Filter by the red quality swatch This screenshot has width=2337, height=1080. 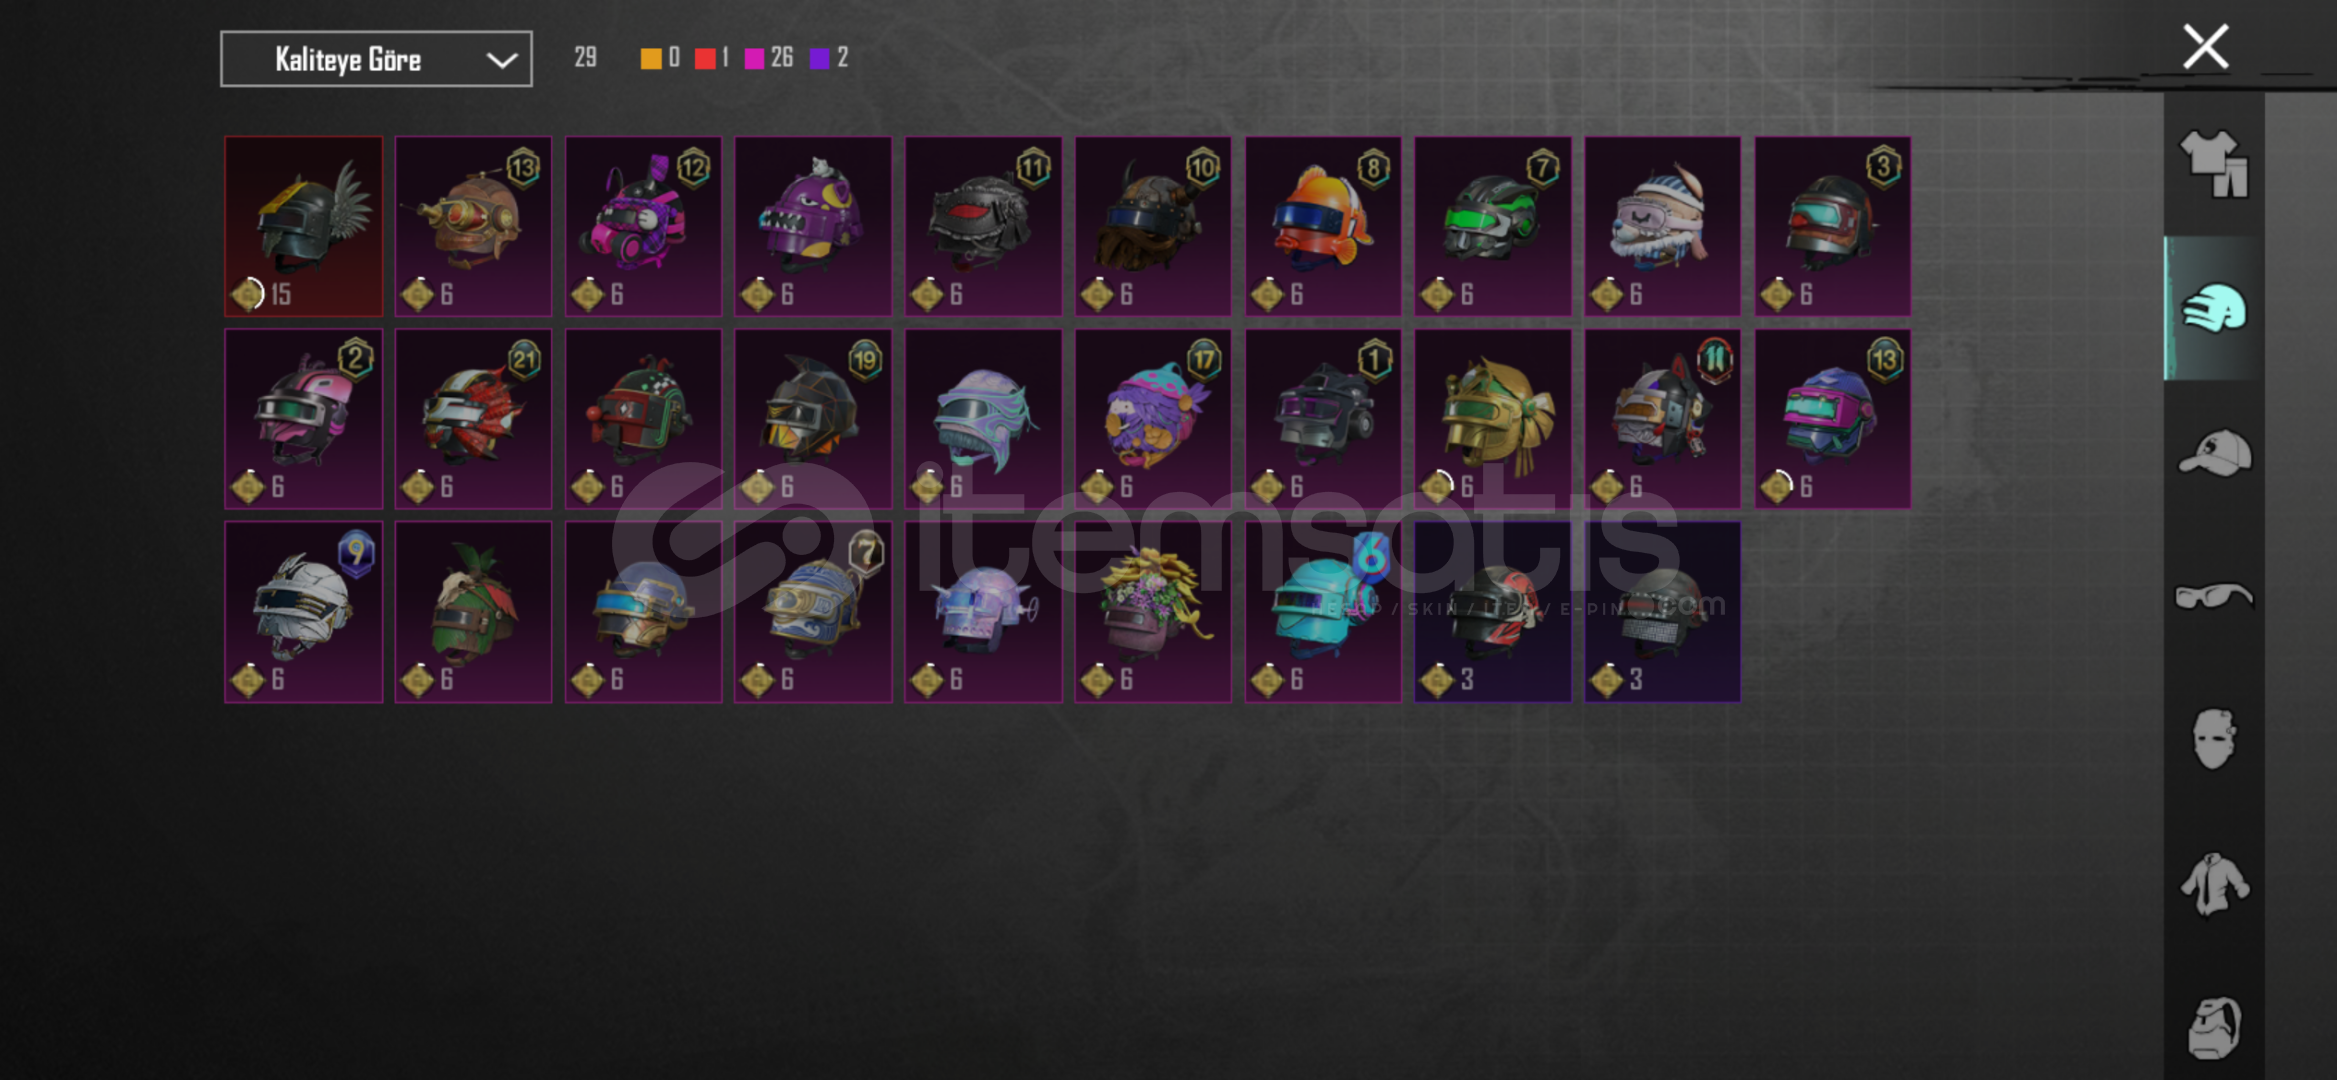[705, 59]
